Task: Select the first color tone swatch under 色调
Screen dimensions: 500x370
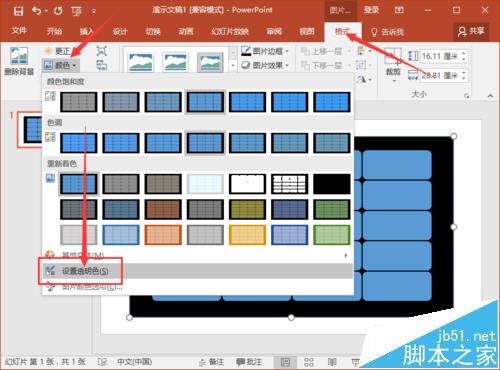Action: coord(79,143)
